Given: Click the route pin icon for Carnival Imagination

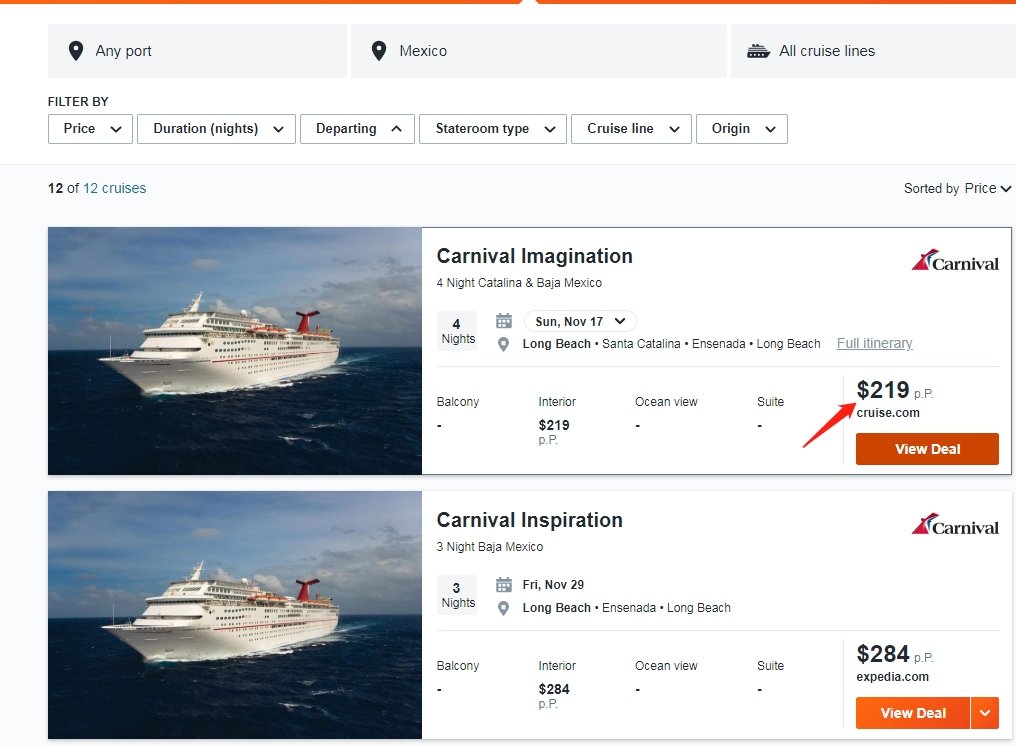Looking at the screenshot, I should click(503, 344).
